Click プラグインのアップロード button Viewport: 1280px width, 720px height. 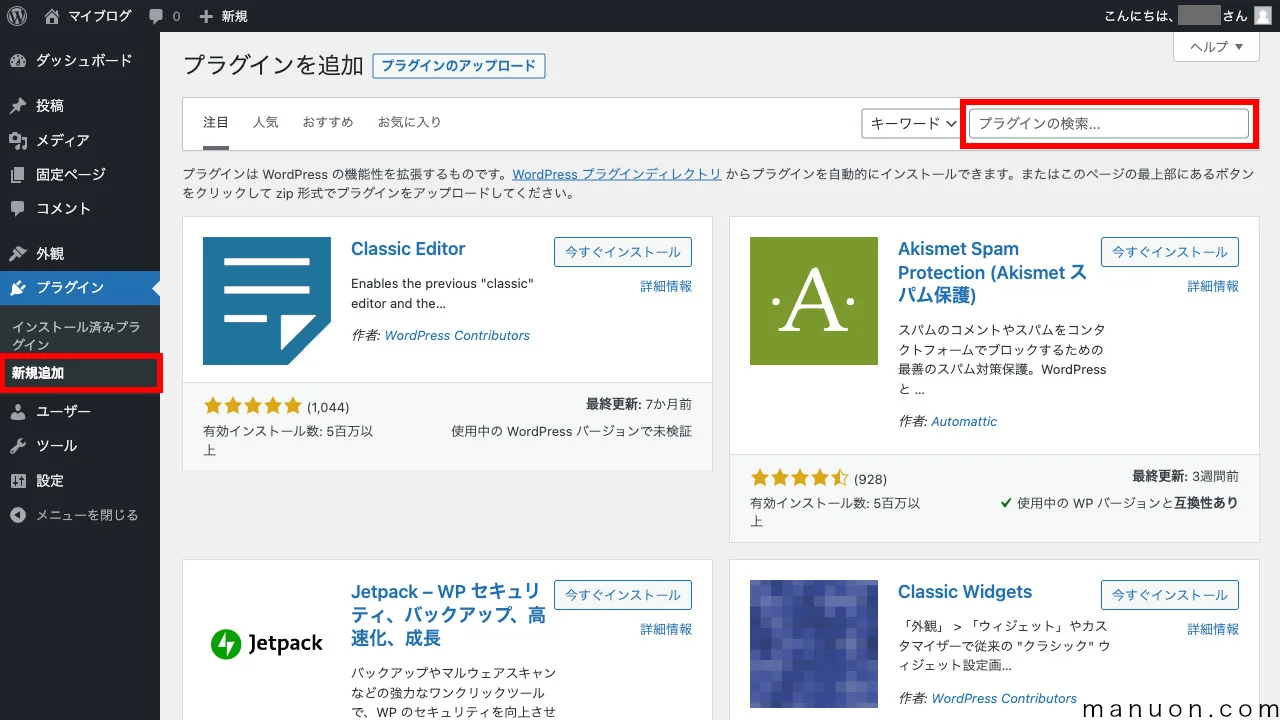(459, 66)
